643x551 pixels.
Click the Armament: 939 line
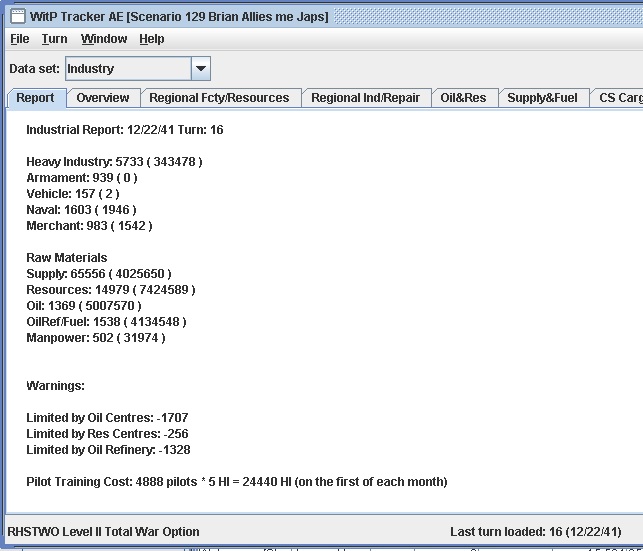(x=82, y=178)
